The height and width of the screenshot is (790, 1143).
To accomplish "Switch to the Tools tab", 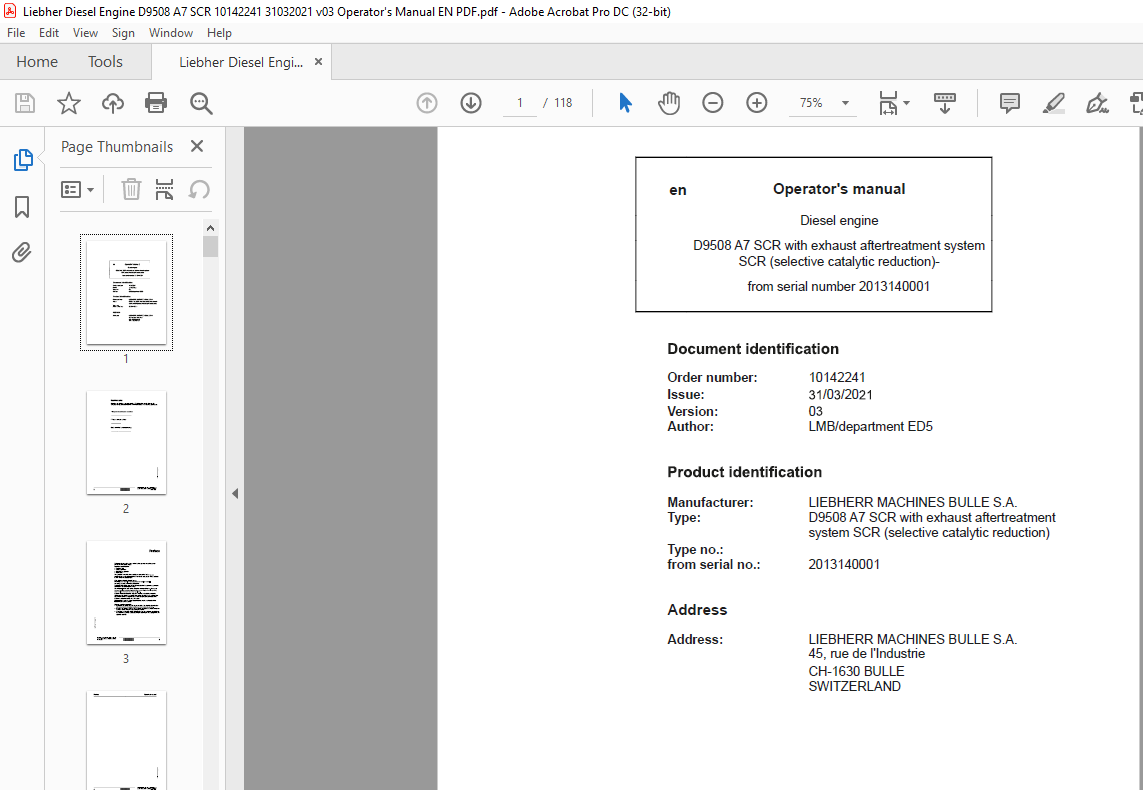I will 106,62.
